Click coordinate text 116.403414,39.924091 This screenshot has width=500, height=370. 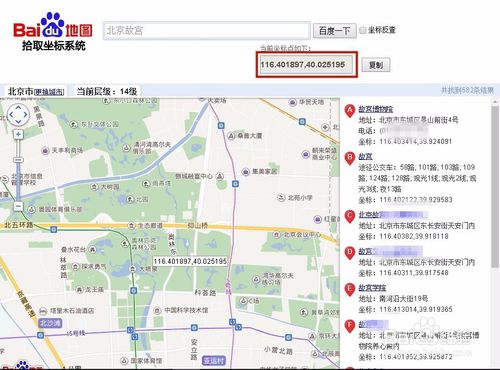(415, 142)
